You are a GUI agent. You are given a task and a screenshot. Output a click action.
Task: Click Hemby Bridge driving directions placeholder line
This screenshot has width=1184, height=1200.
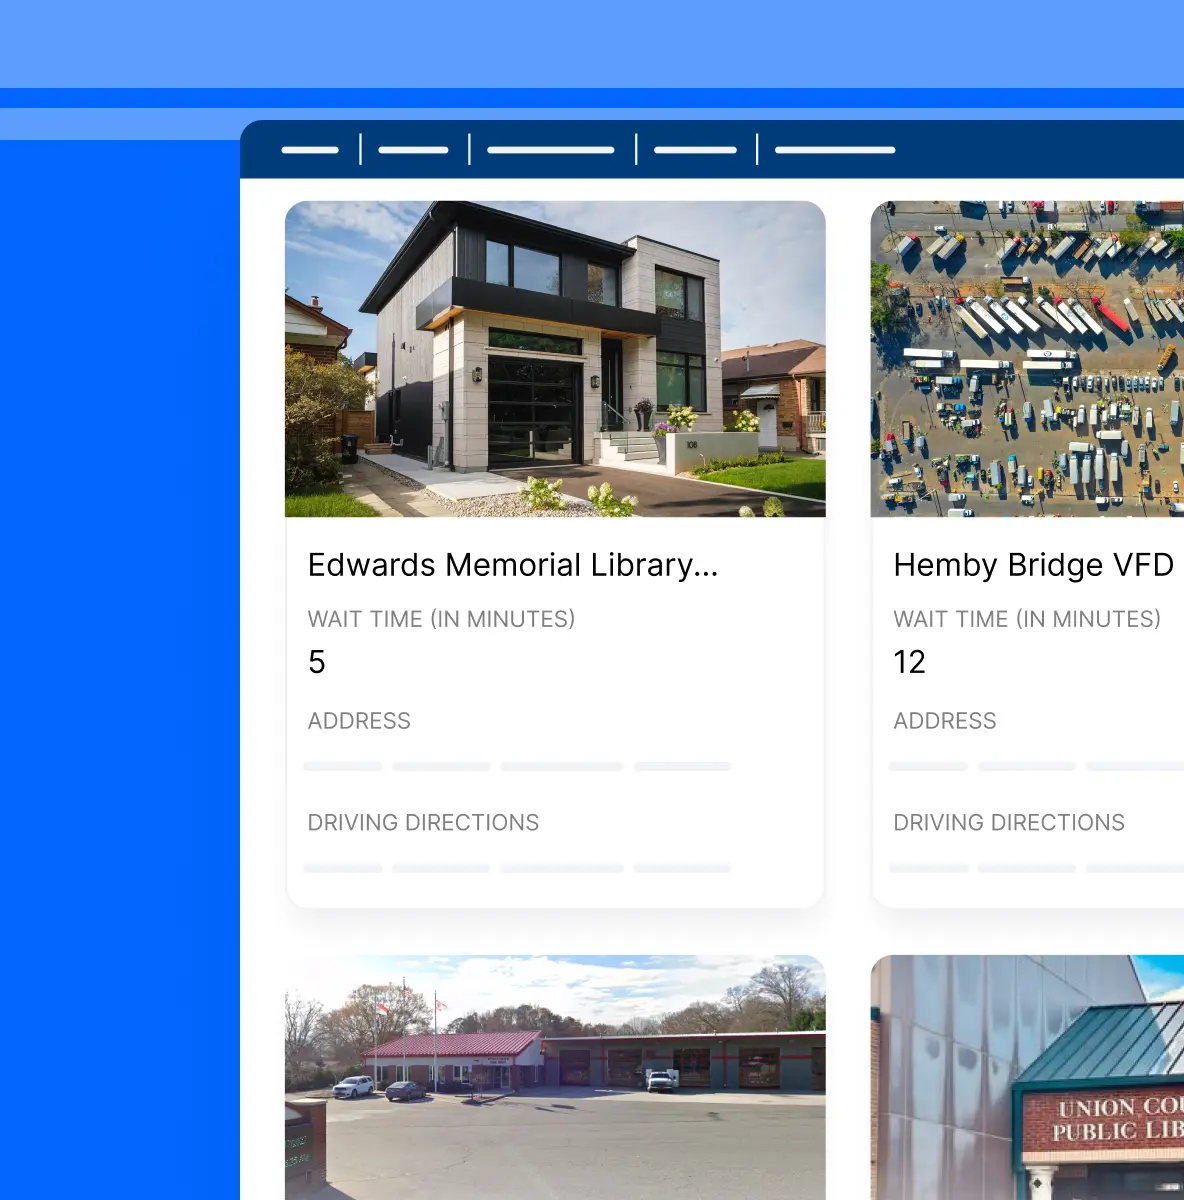coord(1036,868)
